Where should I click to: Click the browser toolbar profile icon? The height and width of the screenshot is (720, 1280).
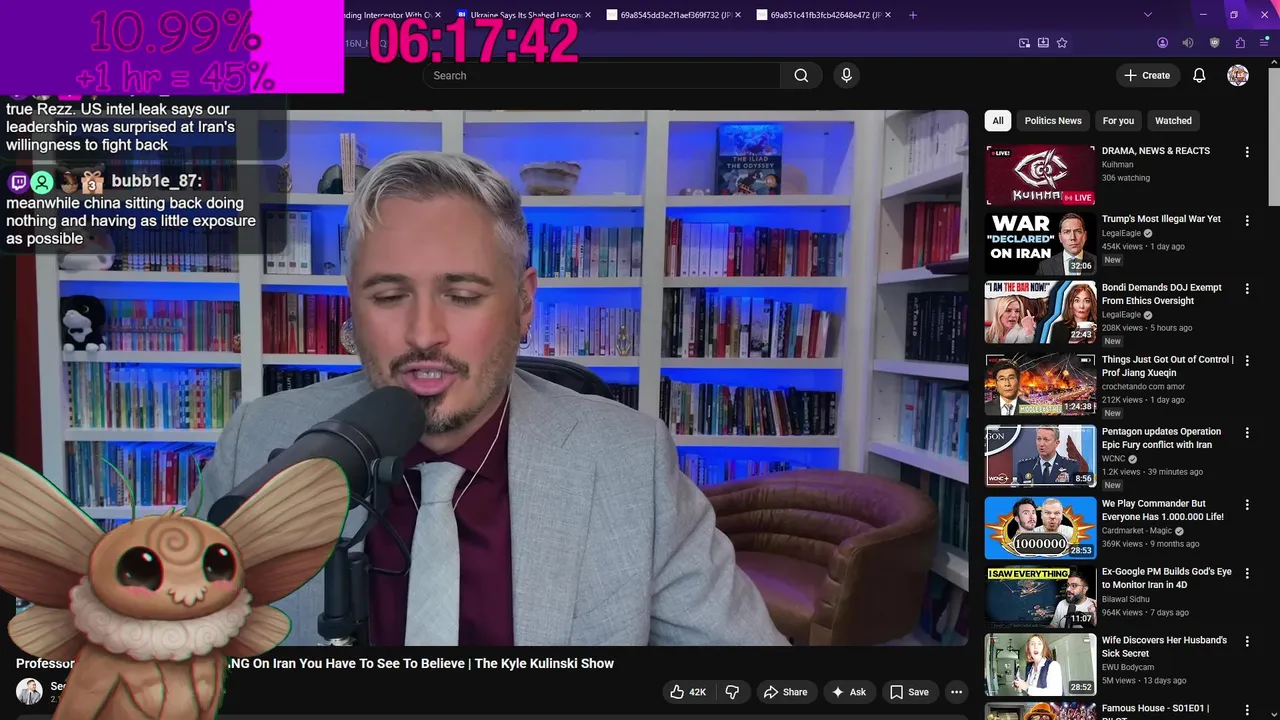coord(1162,43)
